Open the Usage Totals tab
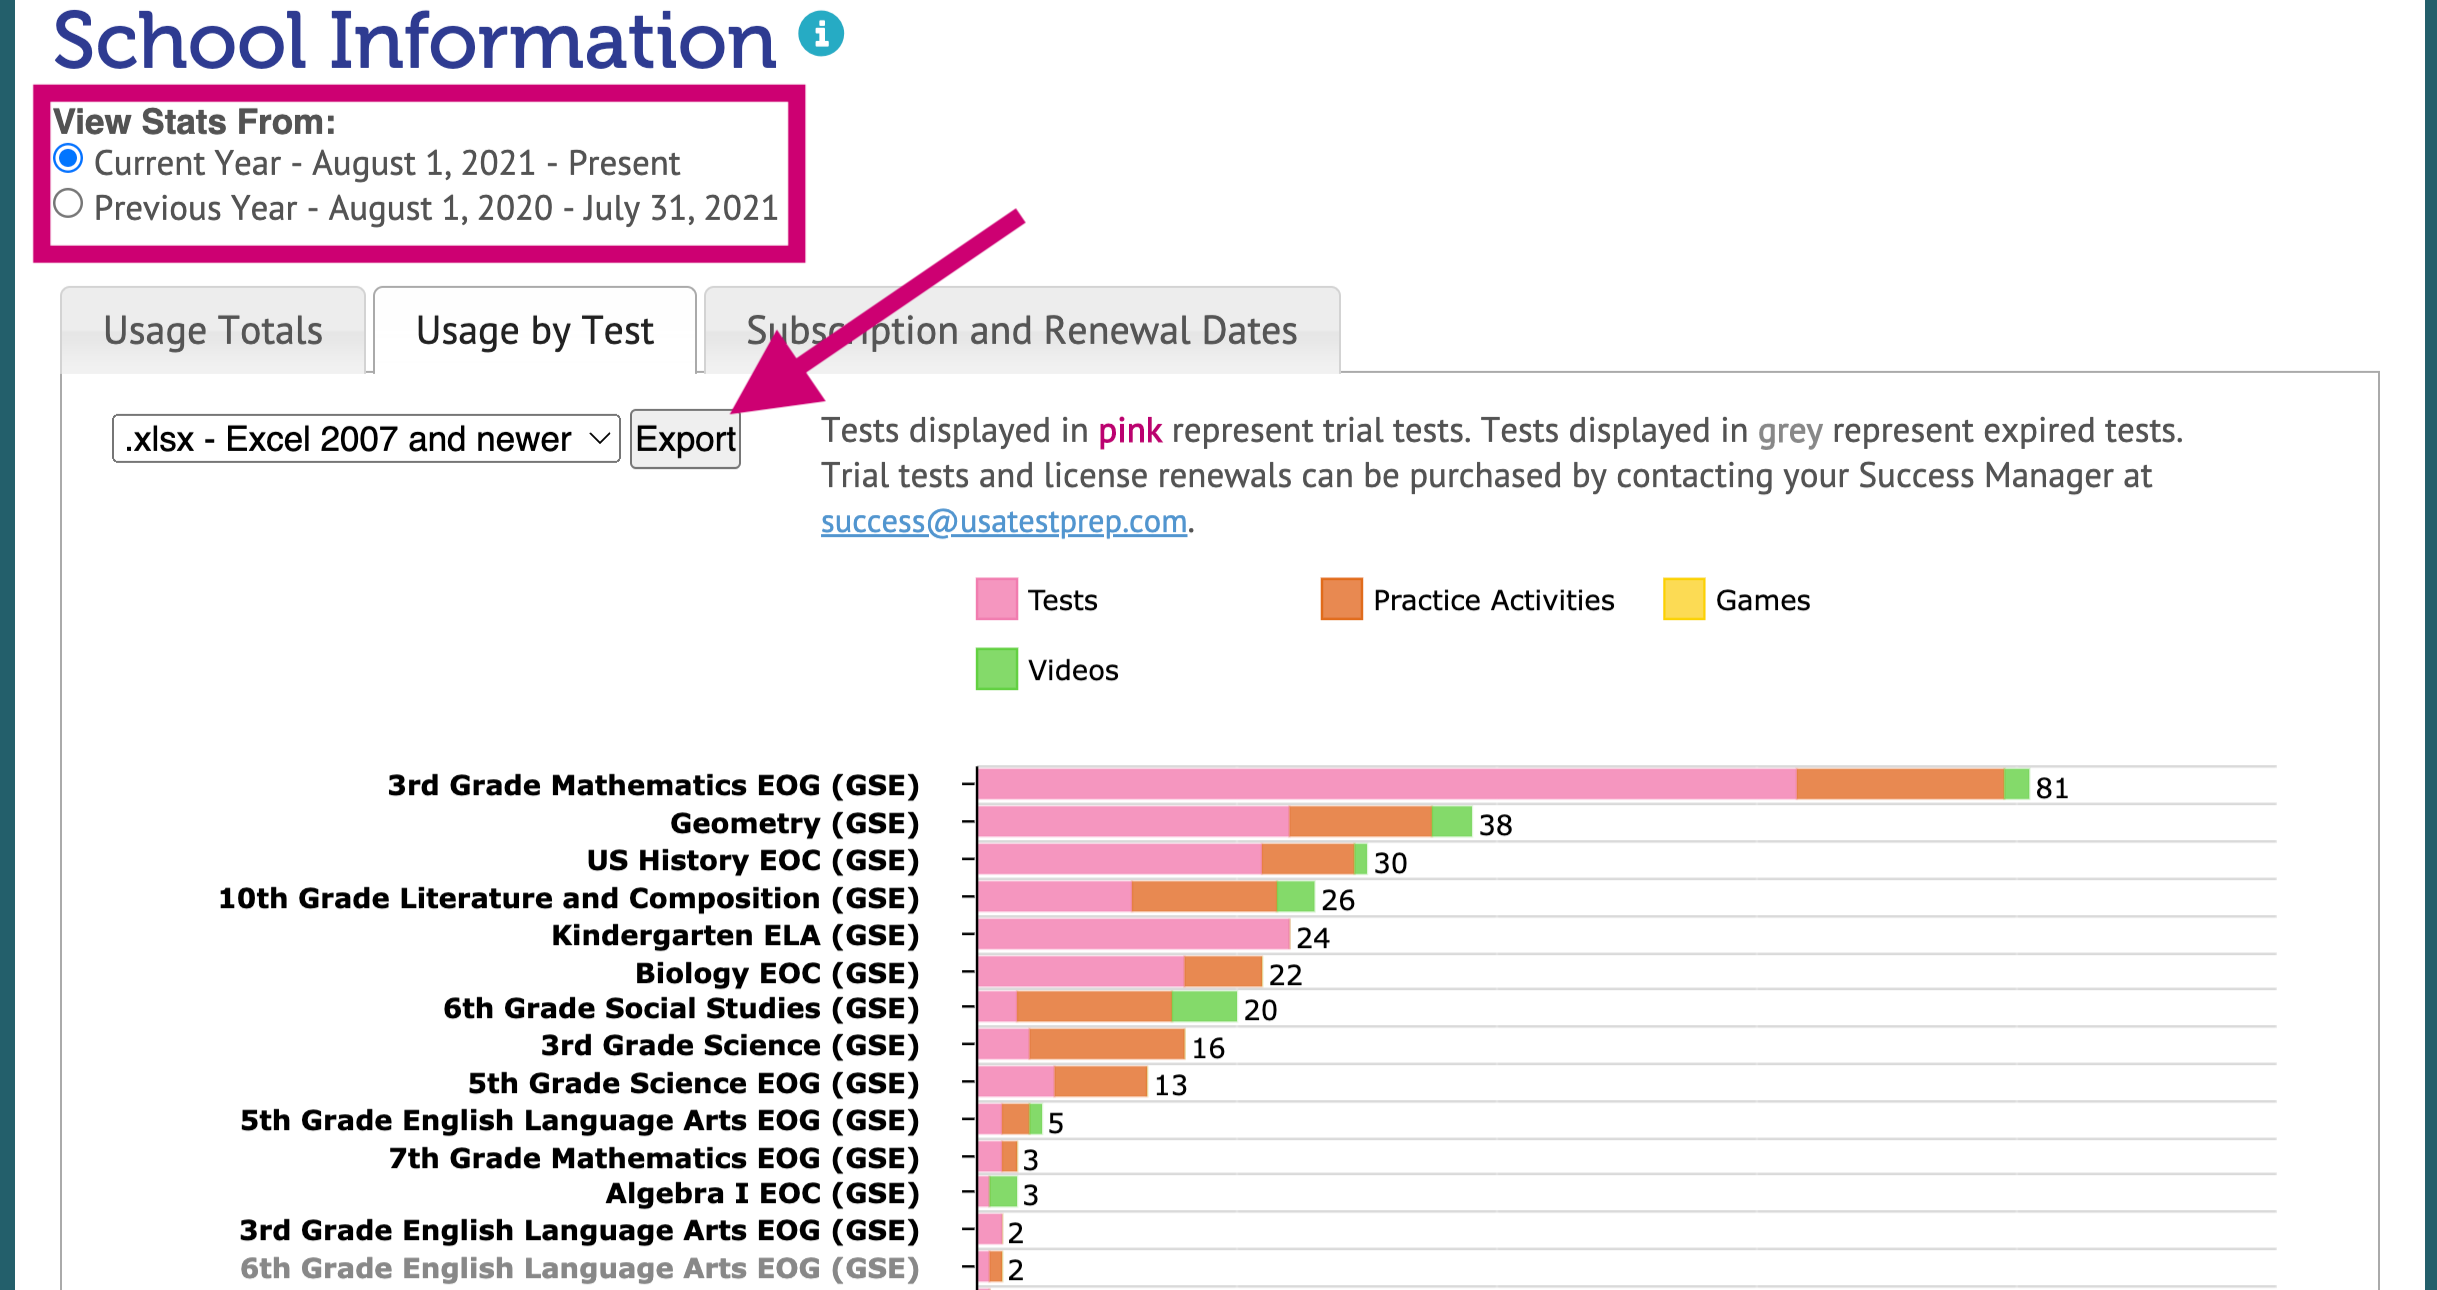2437x1290 pixels. [x=213, y=331]
